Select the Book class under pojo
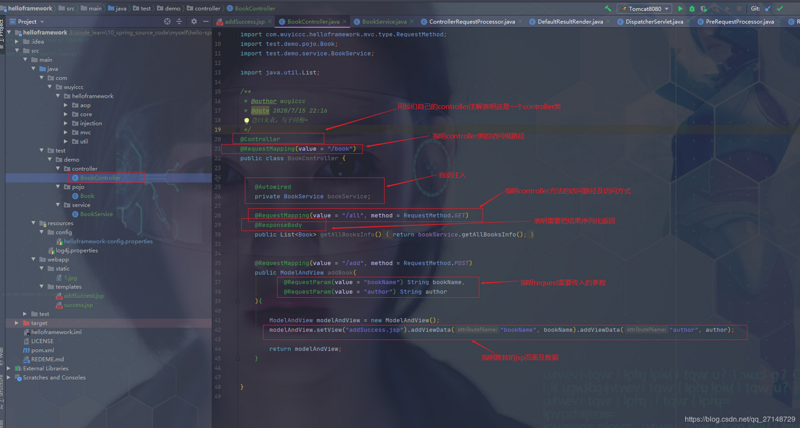800x428 pixels. pos(83,196)
